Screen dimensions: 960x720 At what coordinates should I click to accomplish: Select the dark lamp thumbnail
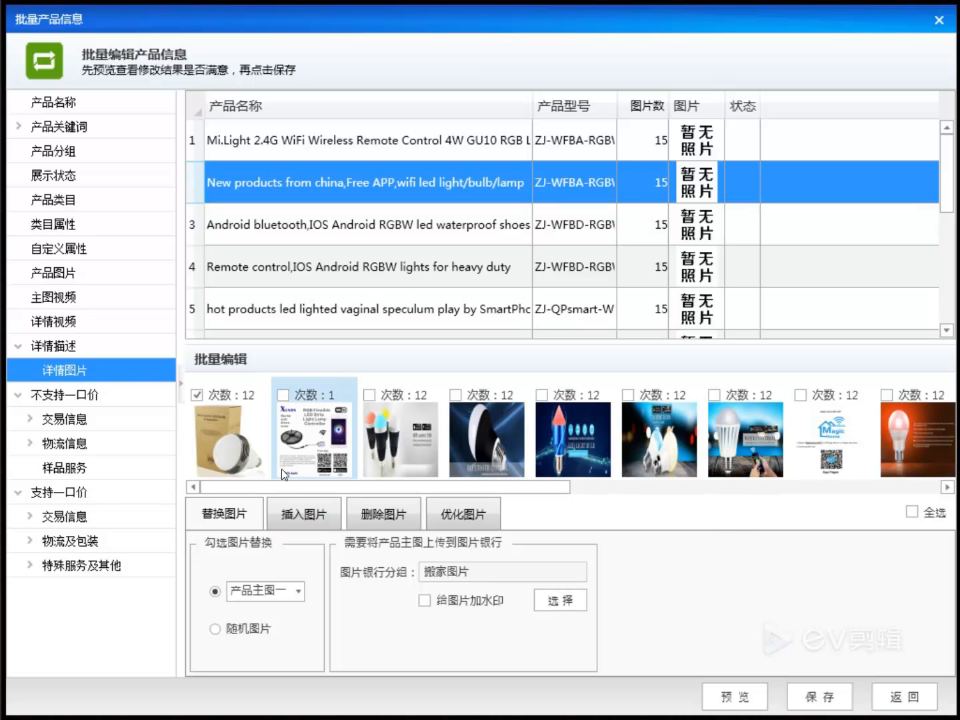pos(487,440)
